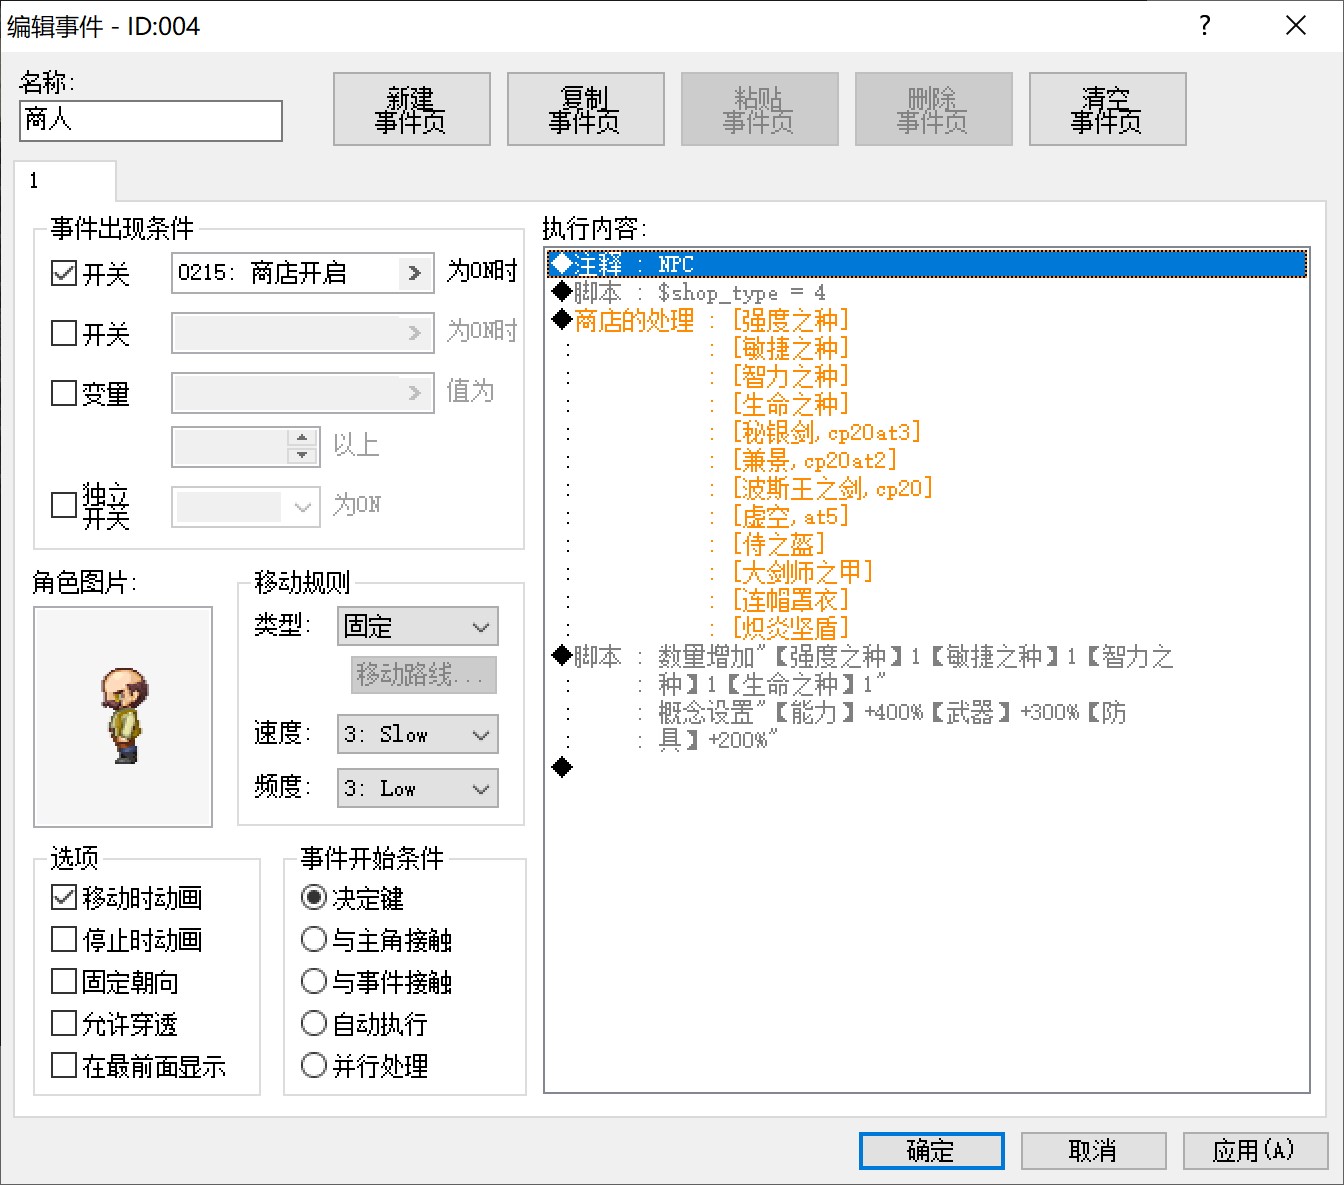Select the 决定键 trigger radio button
This screenshot has width=1344, height=1185.
[x=314, y=898]
